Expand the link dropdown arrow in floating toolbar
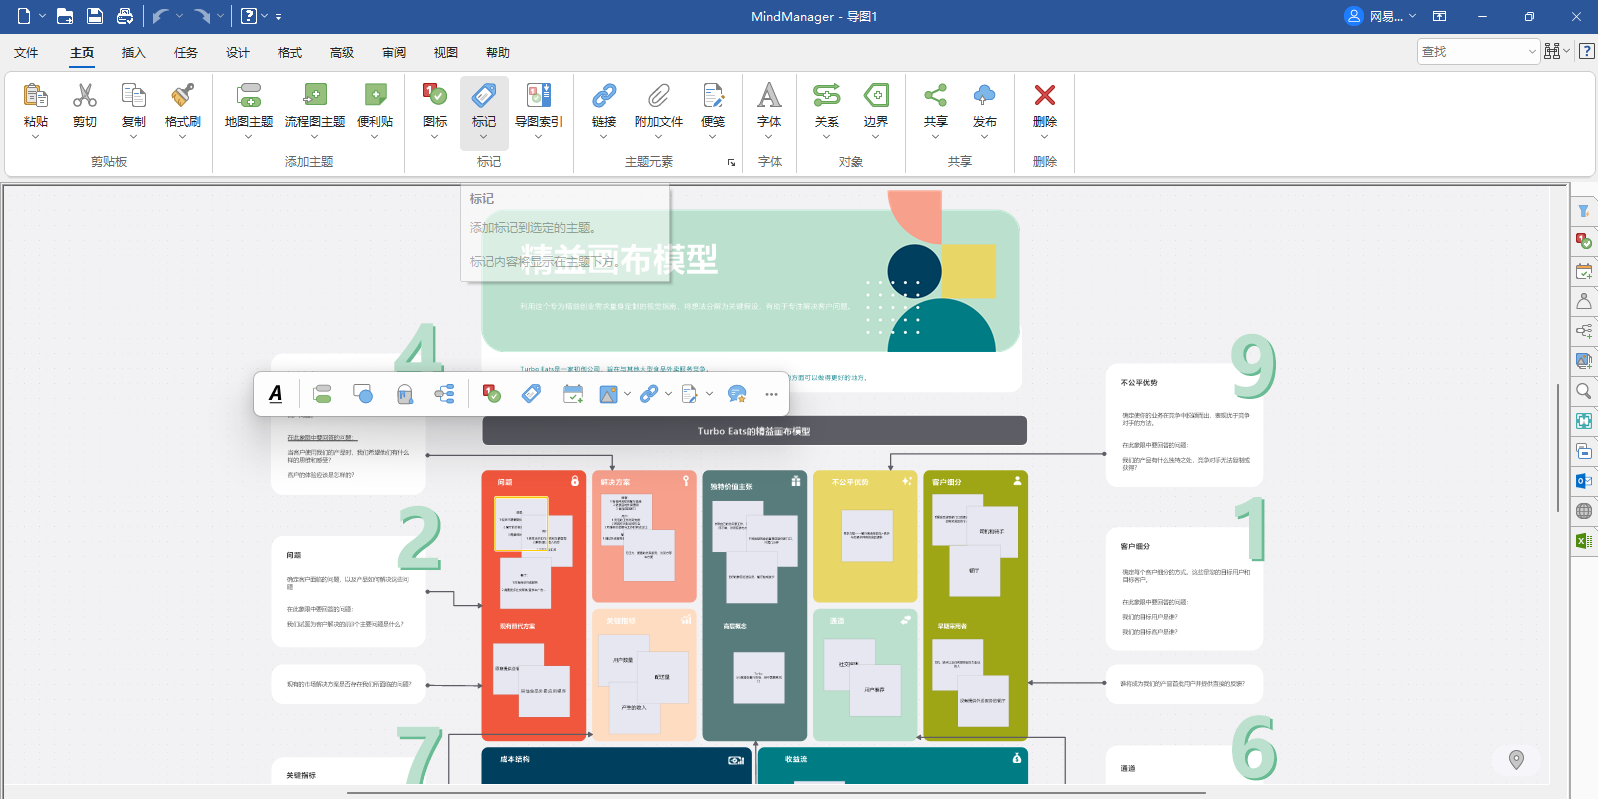The width and height of the screenshot is (1598, 799). tap(668, 394)
